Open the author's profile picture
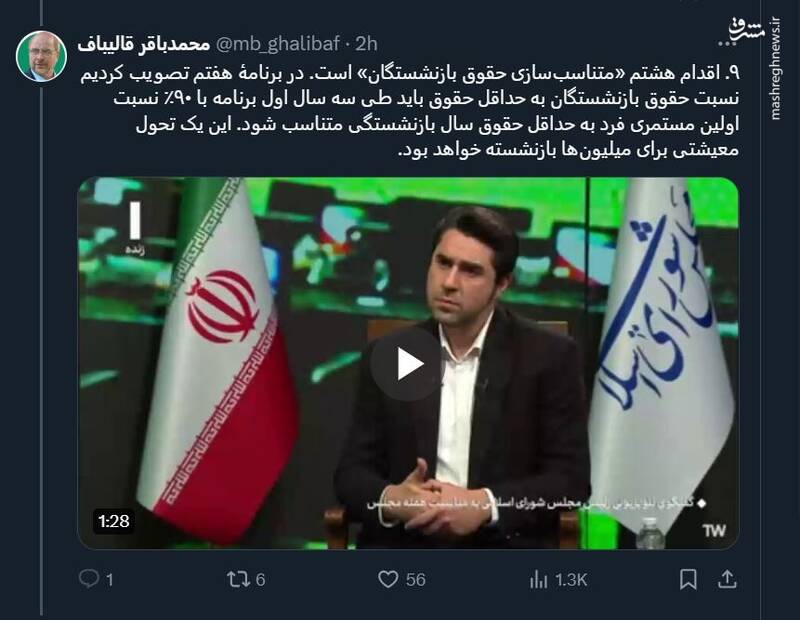Viewport: 800px width, 620px height. [41, 56]
